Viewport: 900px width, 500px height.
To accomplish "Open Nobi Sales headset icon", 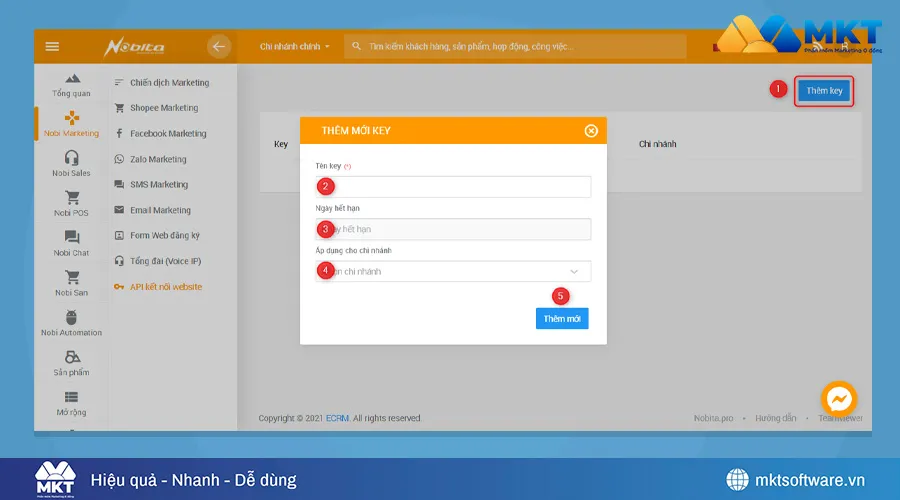I will pyautogui.click(x=71, y=158).
